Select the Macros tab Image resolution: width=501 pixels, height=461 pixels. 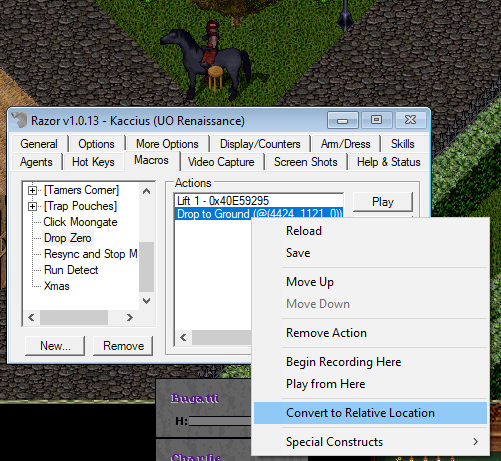[151, 160]
